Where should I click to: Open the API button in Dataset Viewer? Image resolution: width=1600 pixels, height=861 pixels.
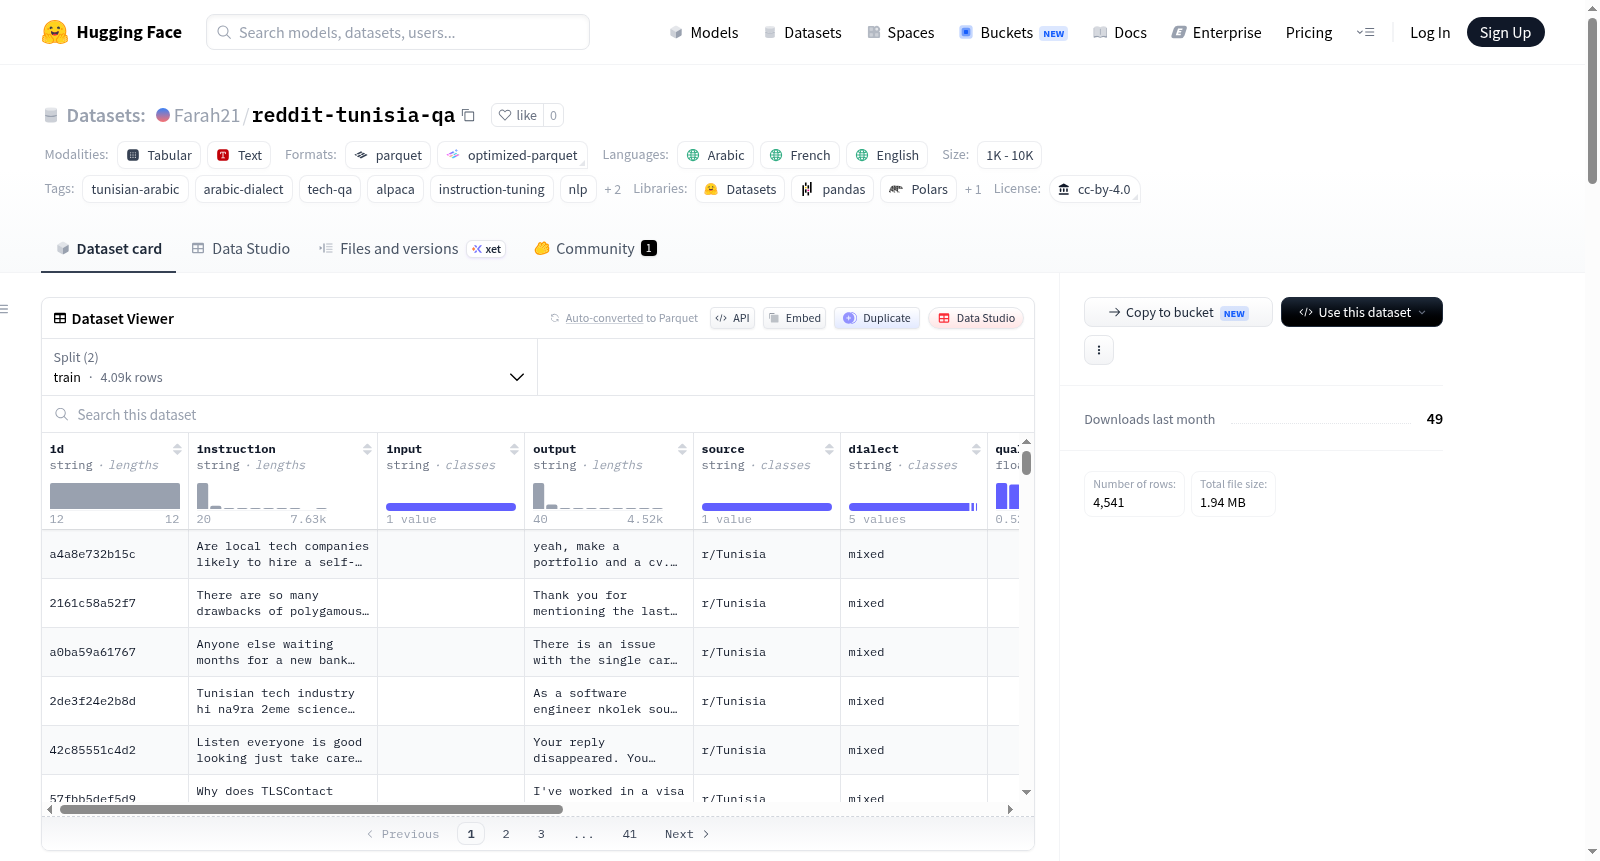pyautogui.click(x=732, y=319)
